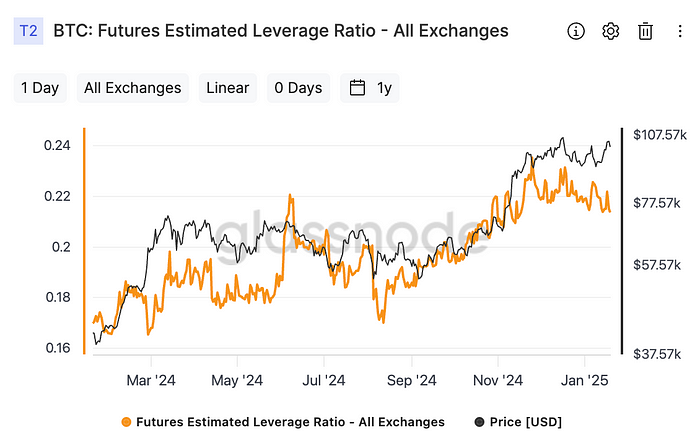Open the three-dot more options menu
This screenshot has width=700, height=440.
(x=679, y=31)
